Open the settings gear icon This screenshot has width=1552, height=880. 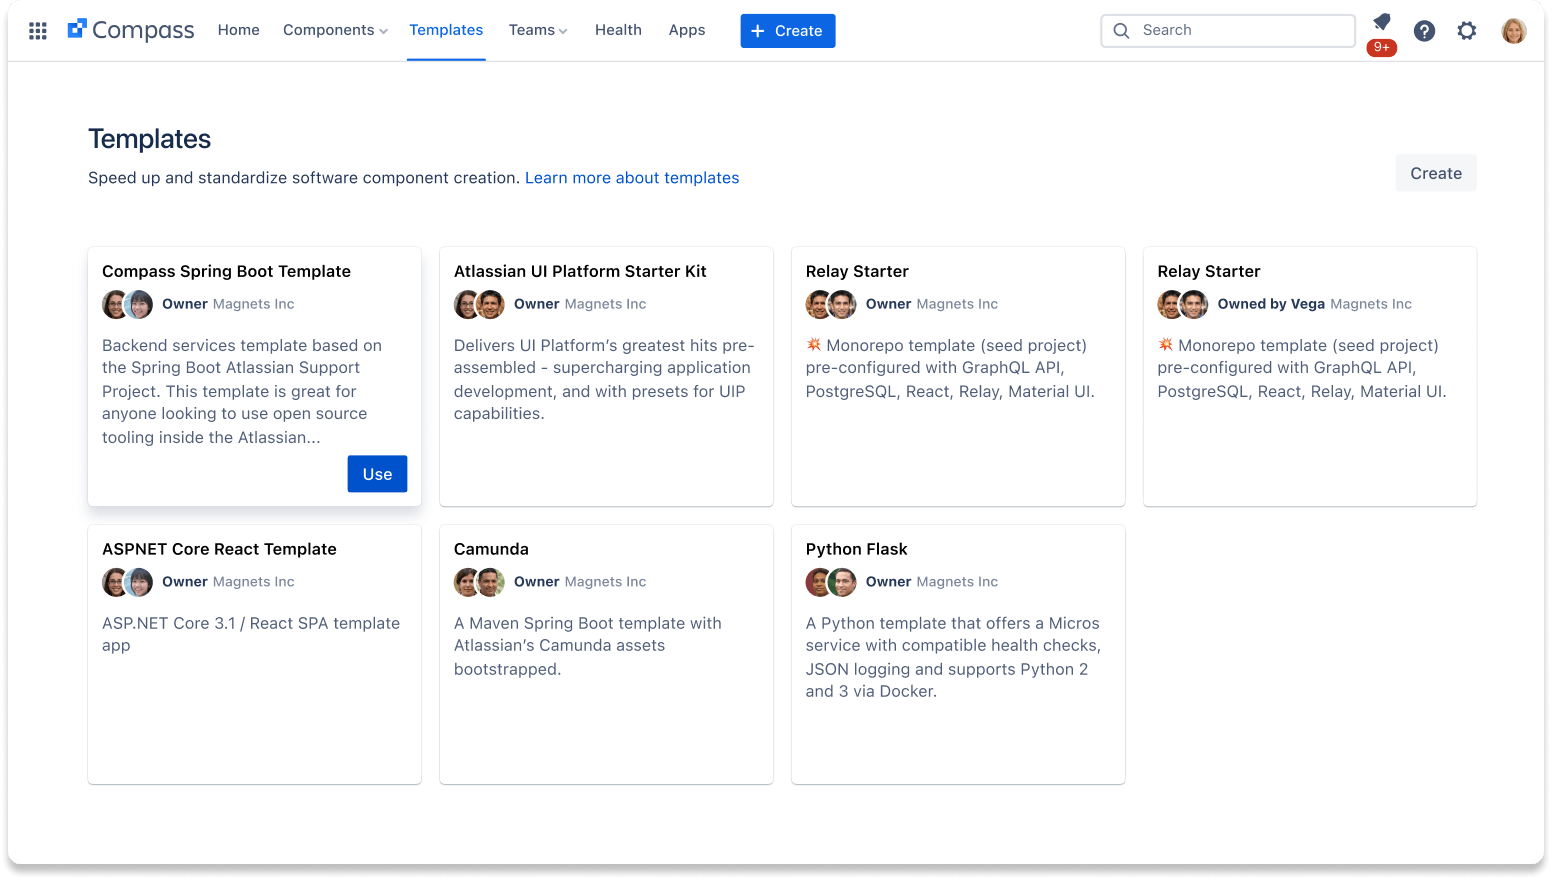click(x=1466, y=31)
